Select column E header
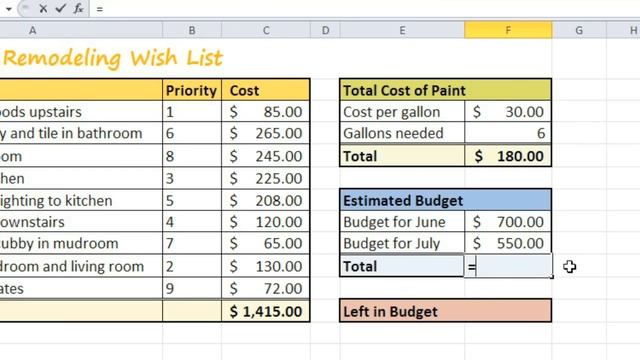 tap(402, 30)
